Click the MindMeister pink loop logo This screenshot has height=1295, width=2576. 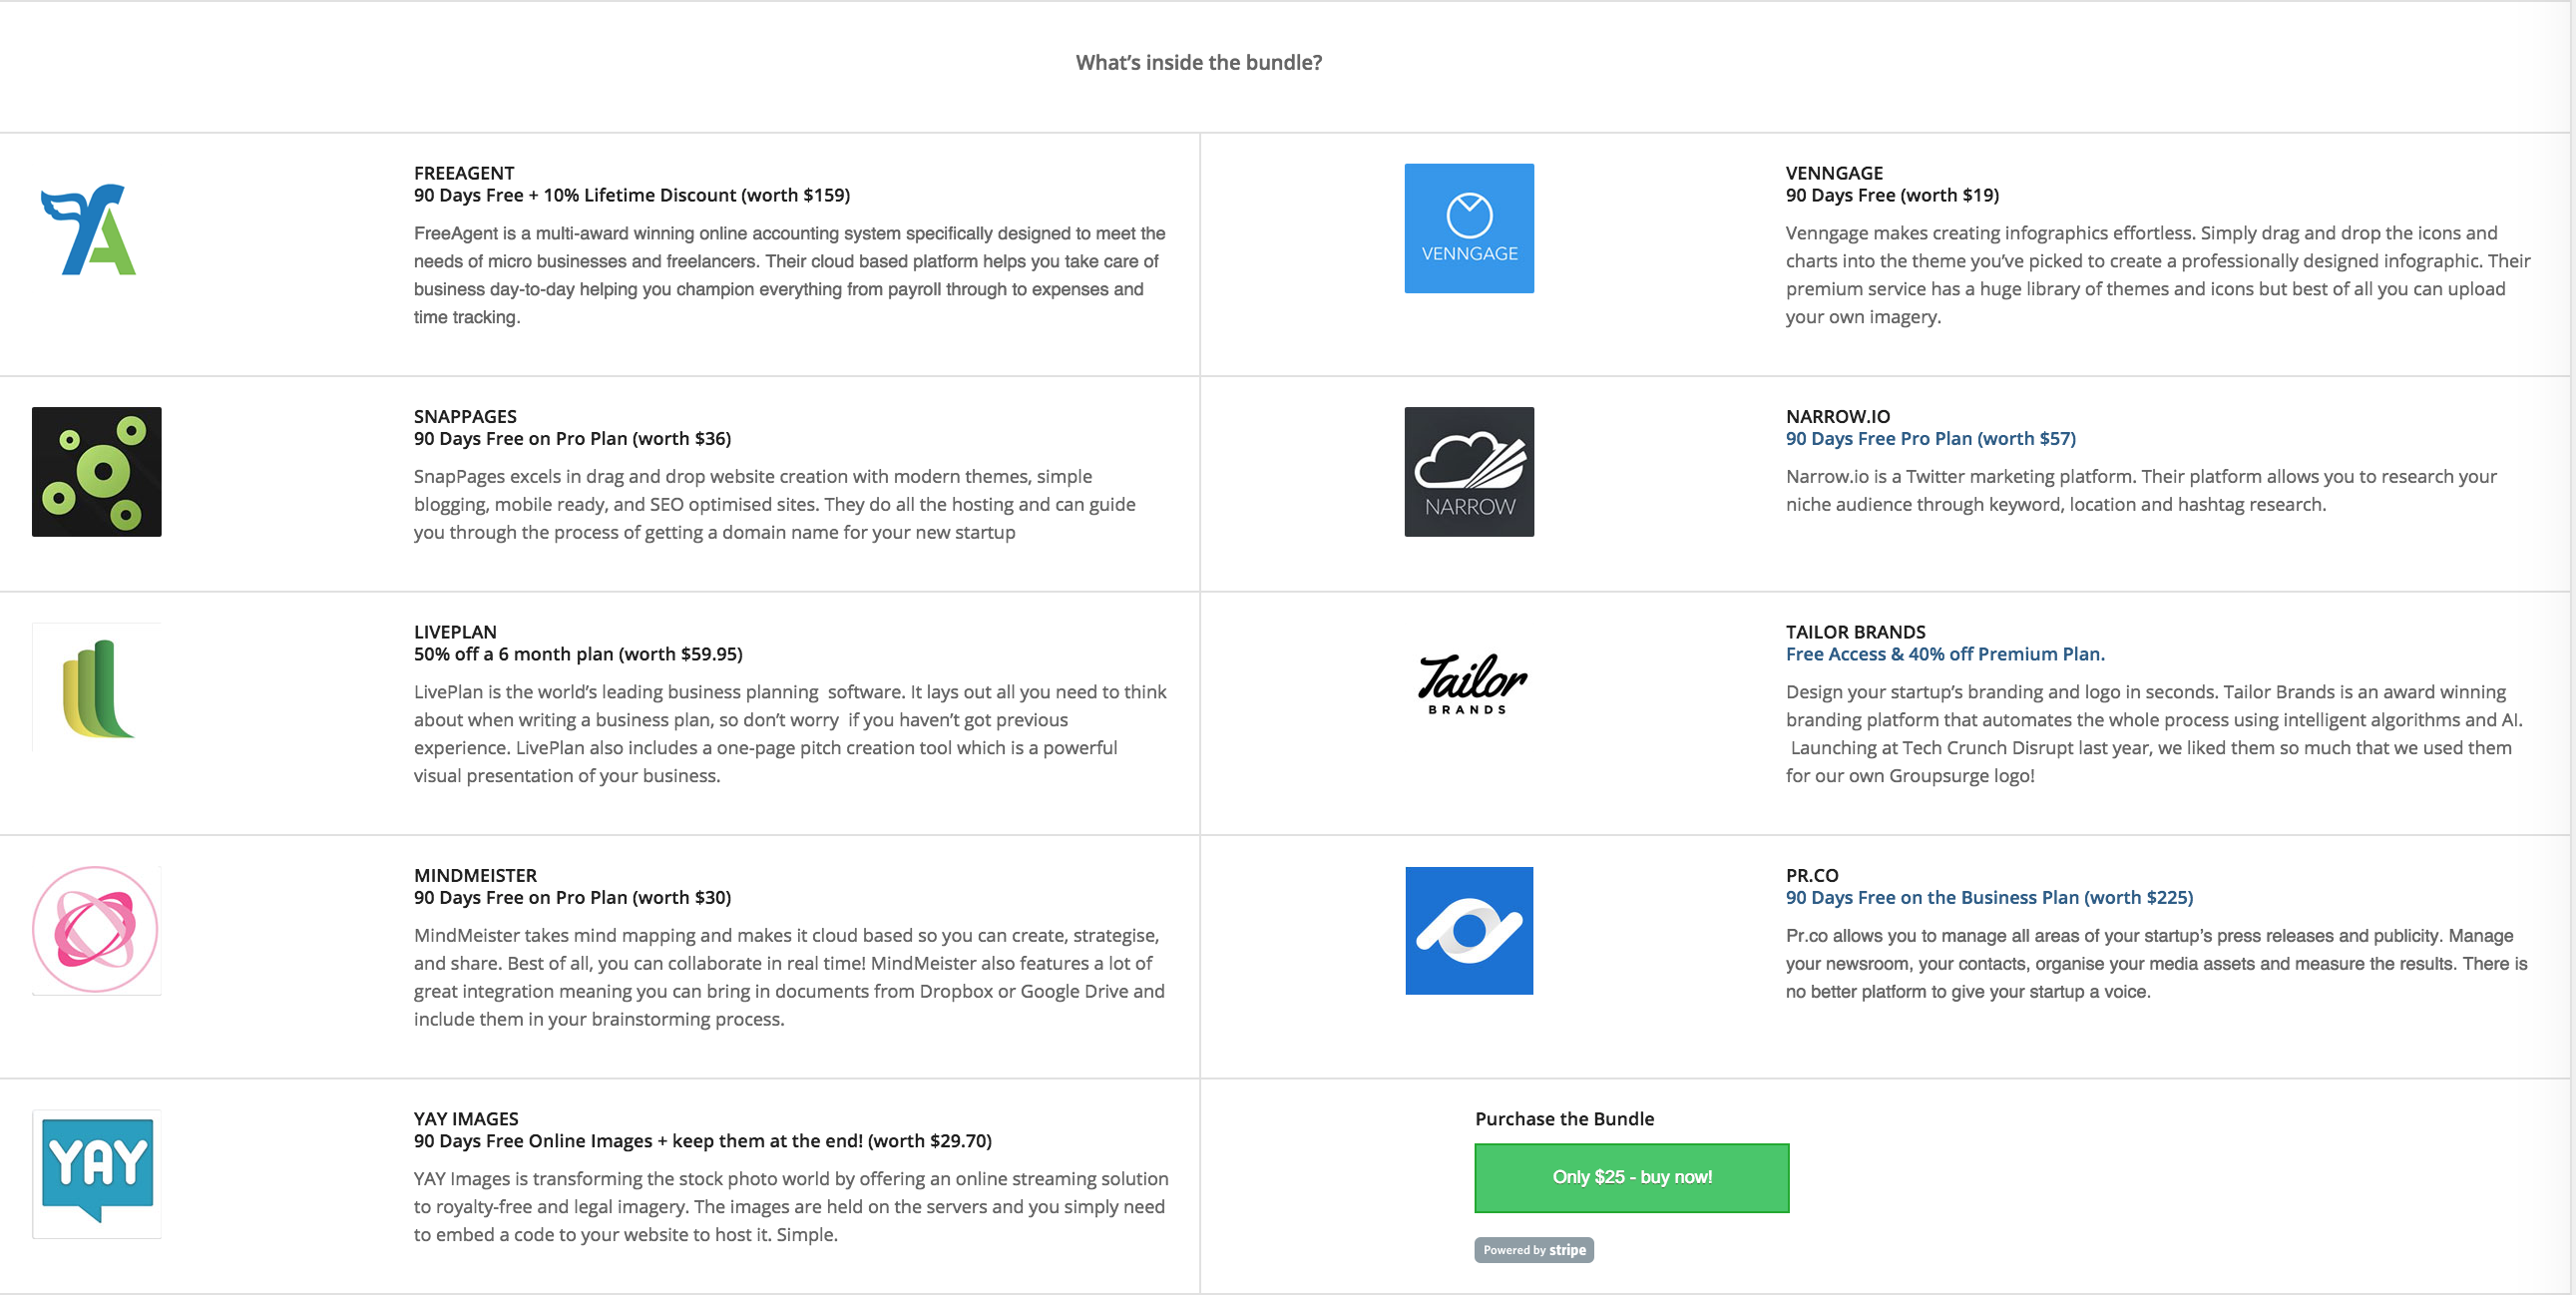(x=96, y=929)
